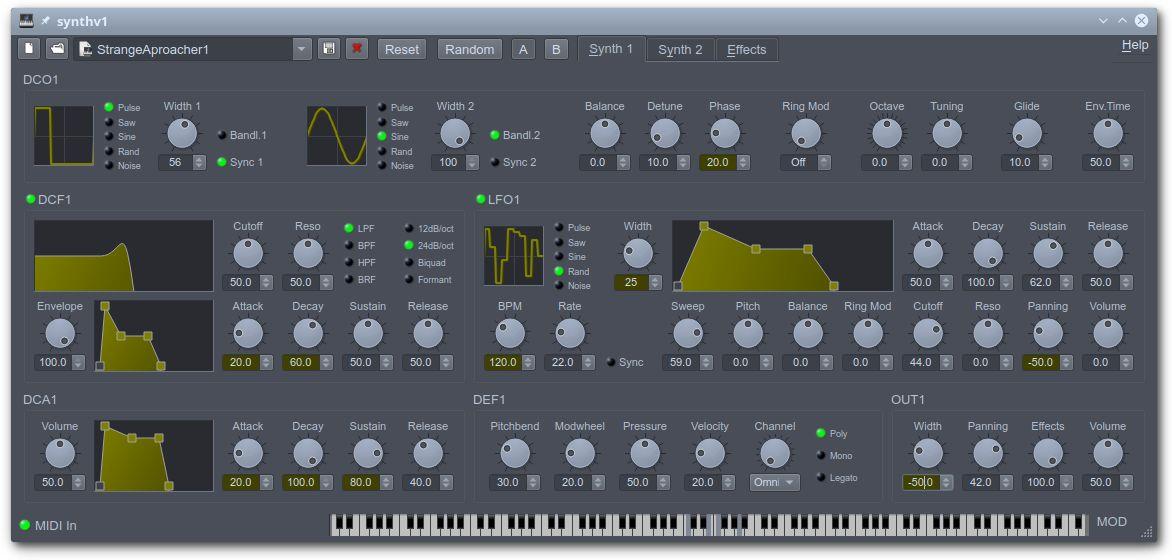This screenshot has height=560, width=1172.
Task: Click the Env.Time knob
Action: coord(1108,134)
